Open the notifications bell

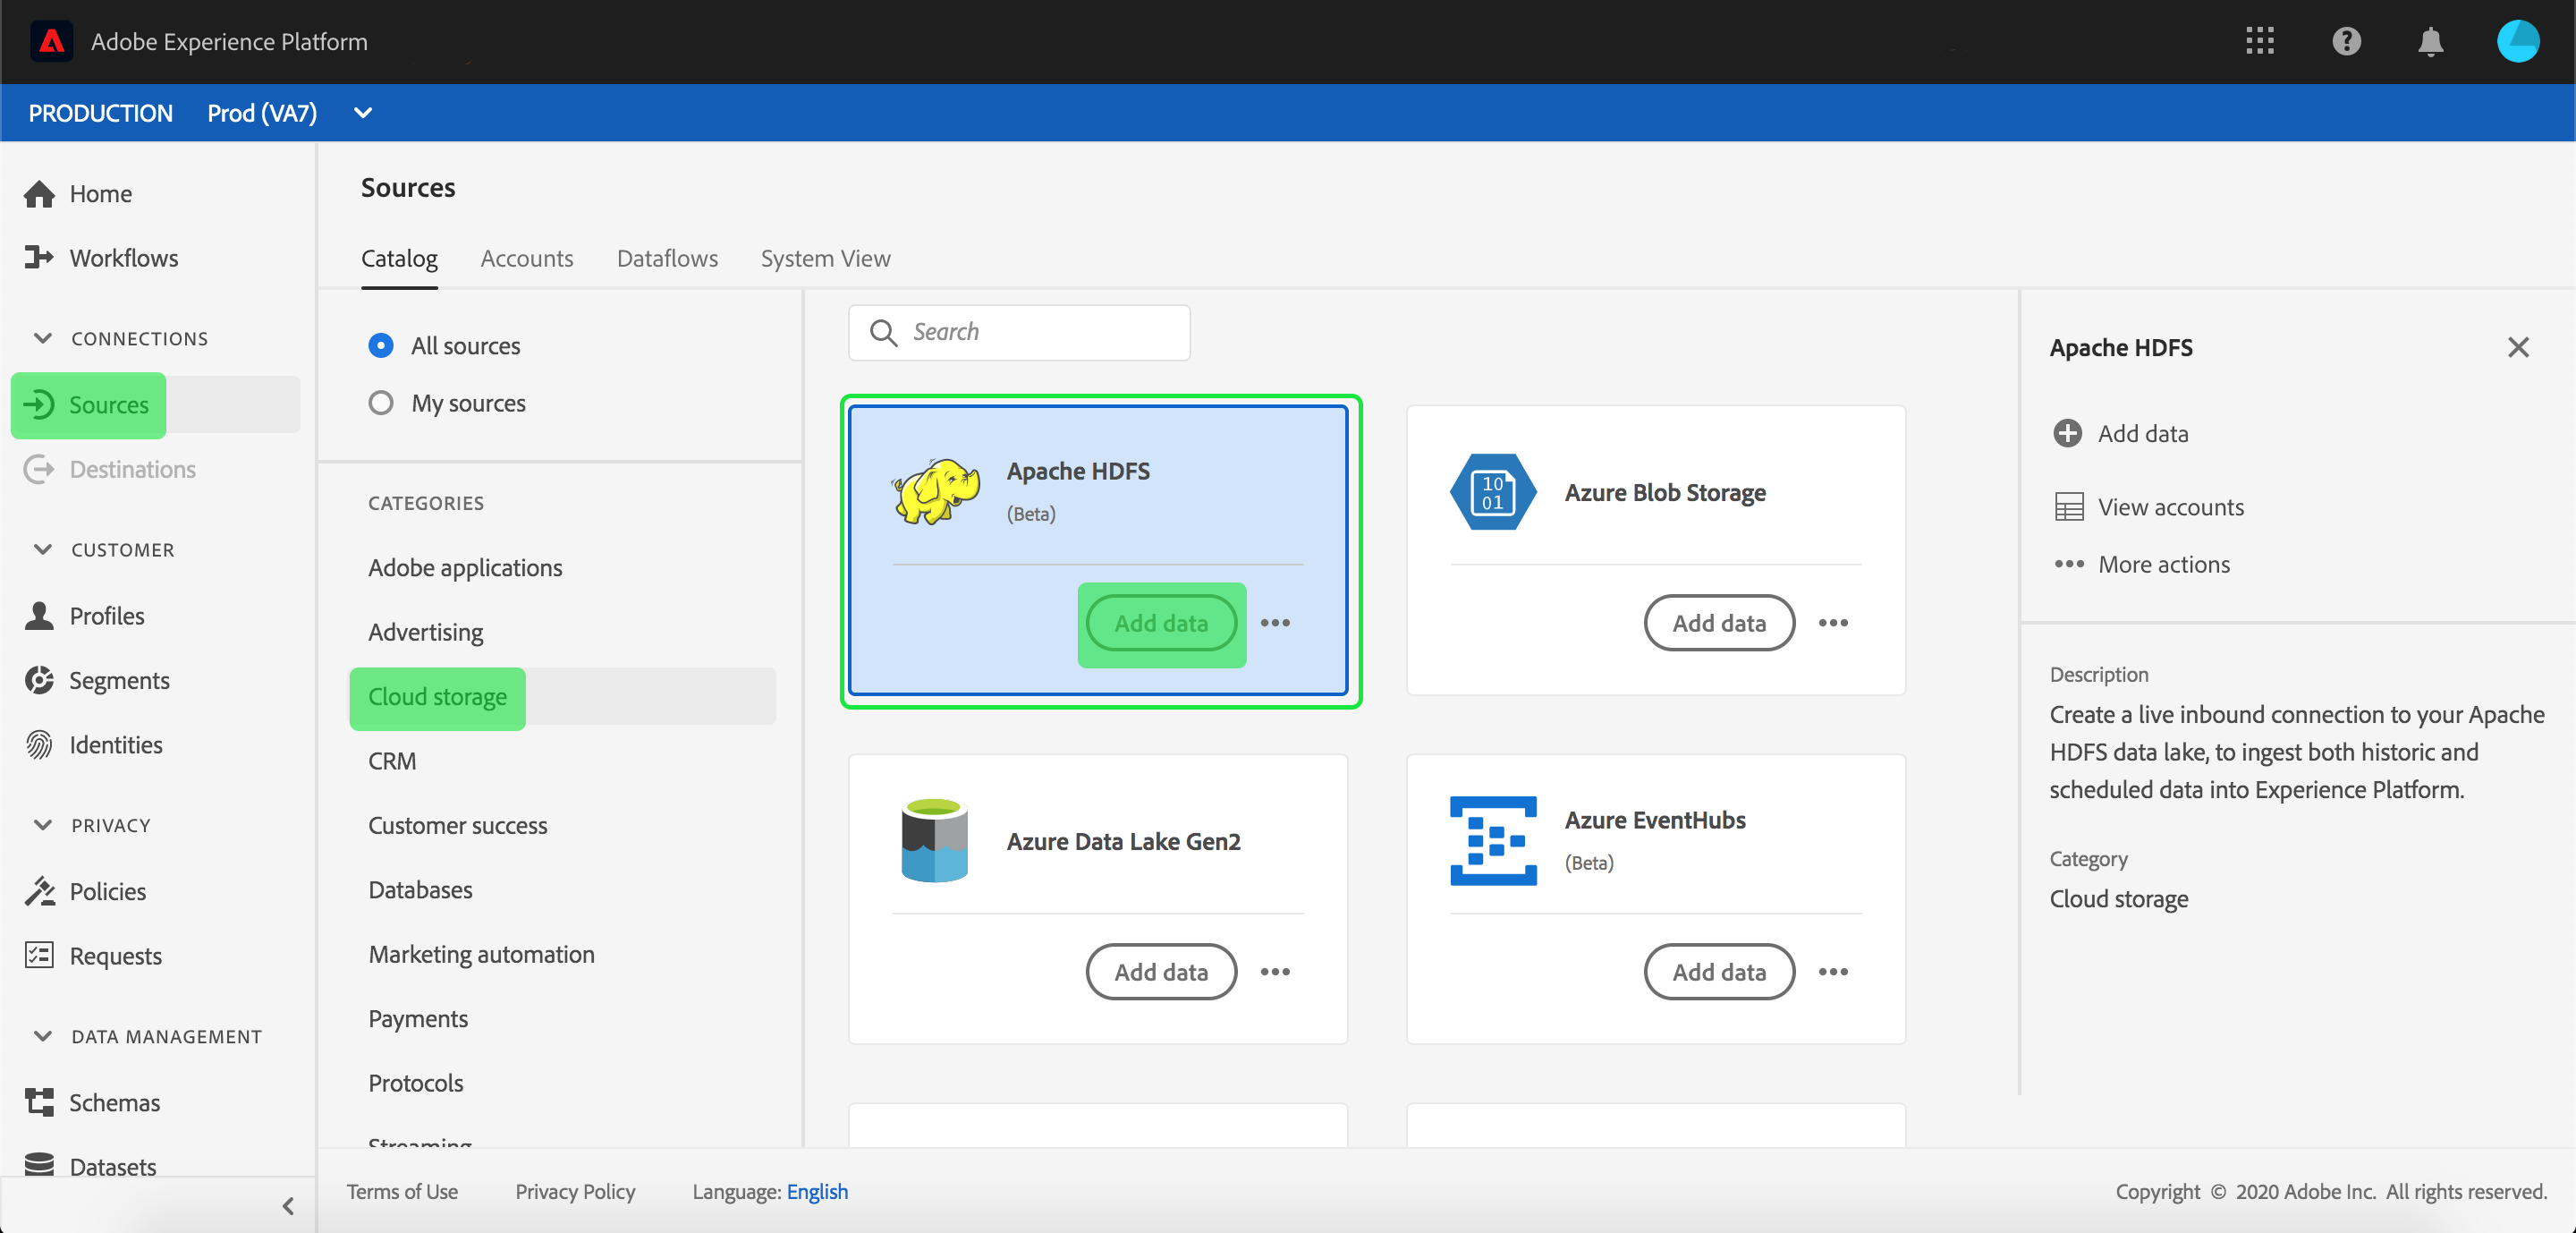[x=2430, y=41]
